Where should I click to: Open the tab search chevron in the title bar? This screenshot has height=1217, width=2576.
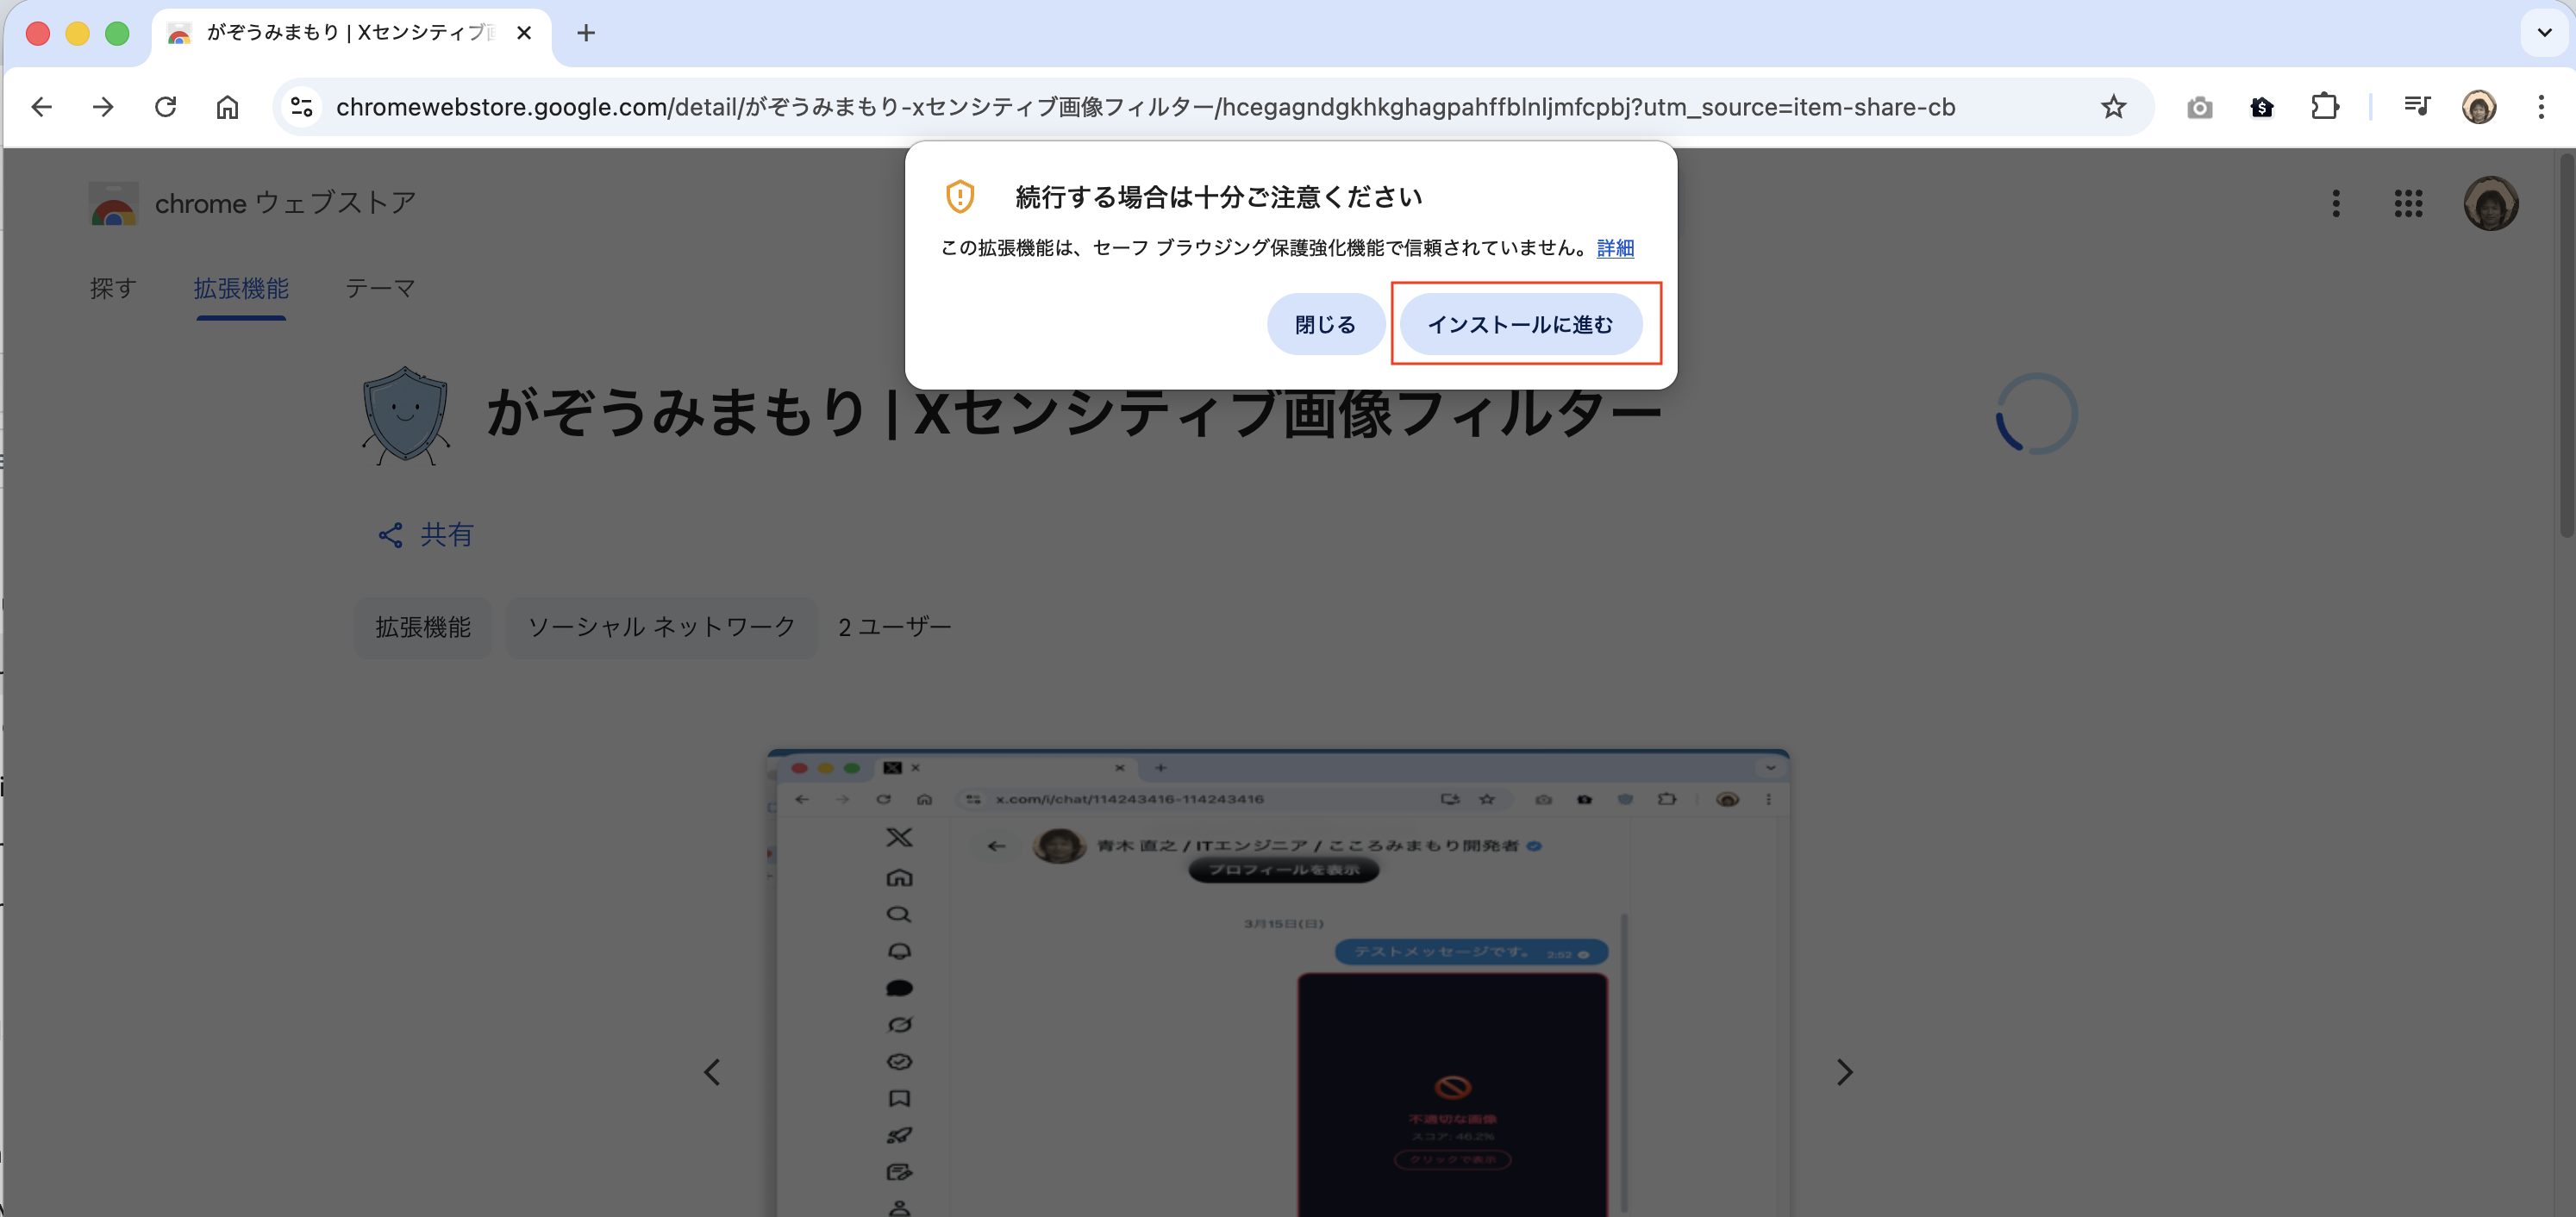(x=2543, y=33)
